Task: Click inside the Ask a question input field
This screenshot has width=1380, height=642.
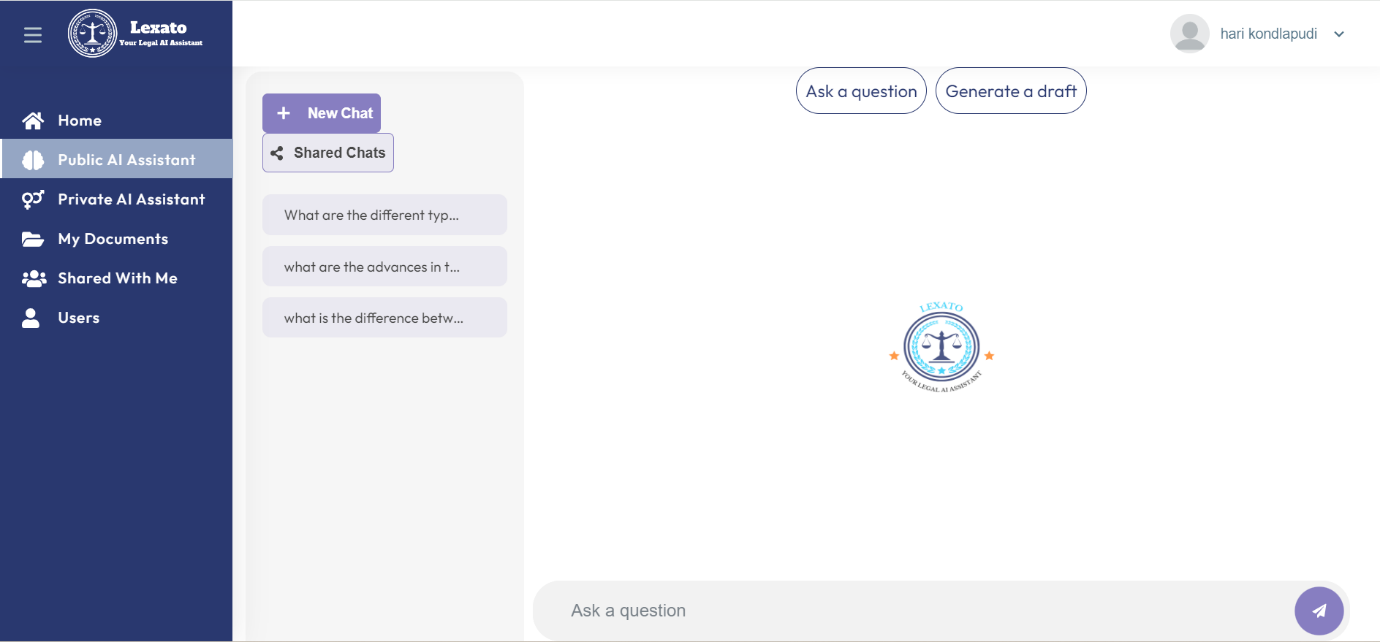Action: (900, 610)
